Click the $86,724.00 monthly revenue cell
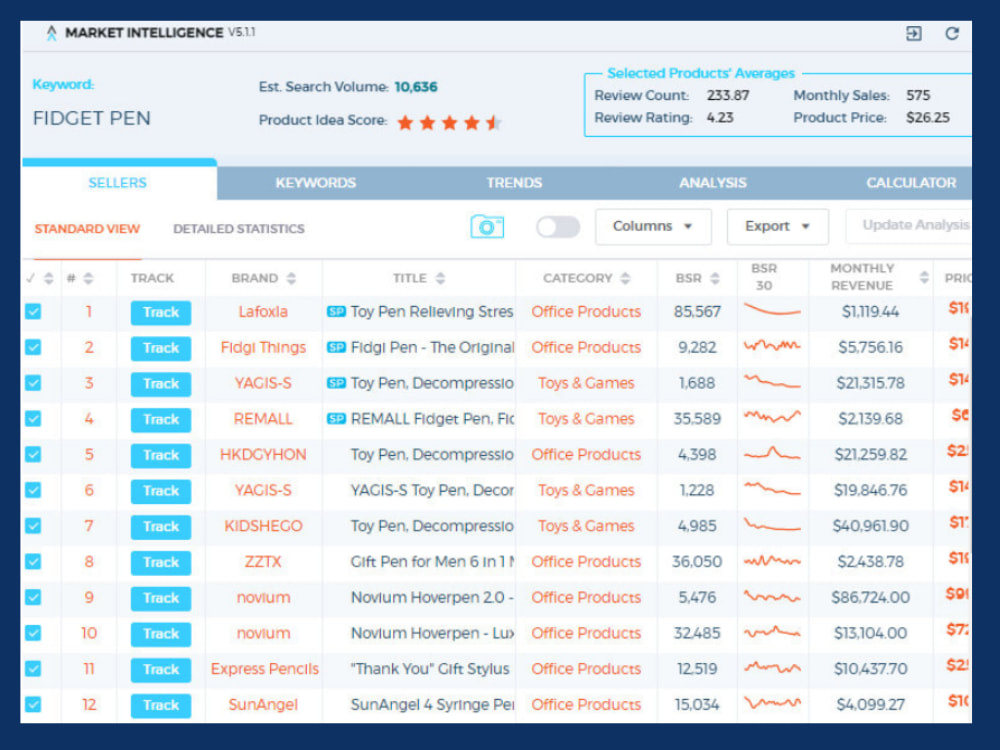This screenshot has height=750, width=1000. point(870,597)
